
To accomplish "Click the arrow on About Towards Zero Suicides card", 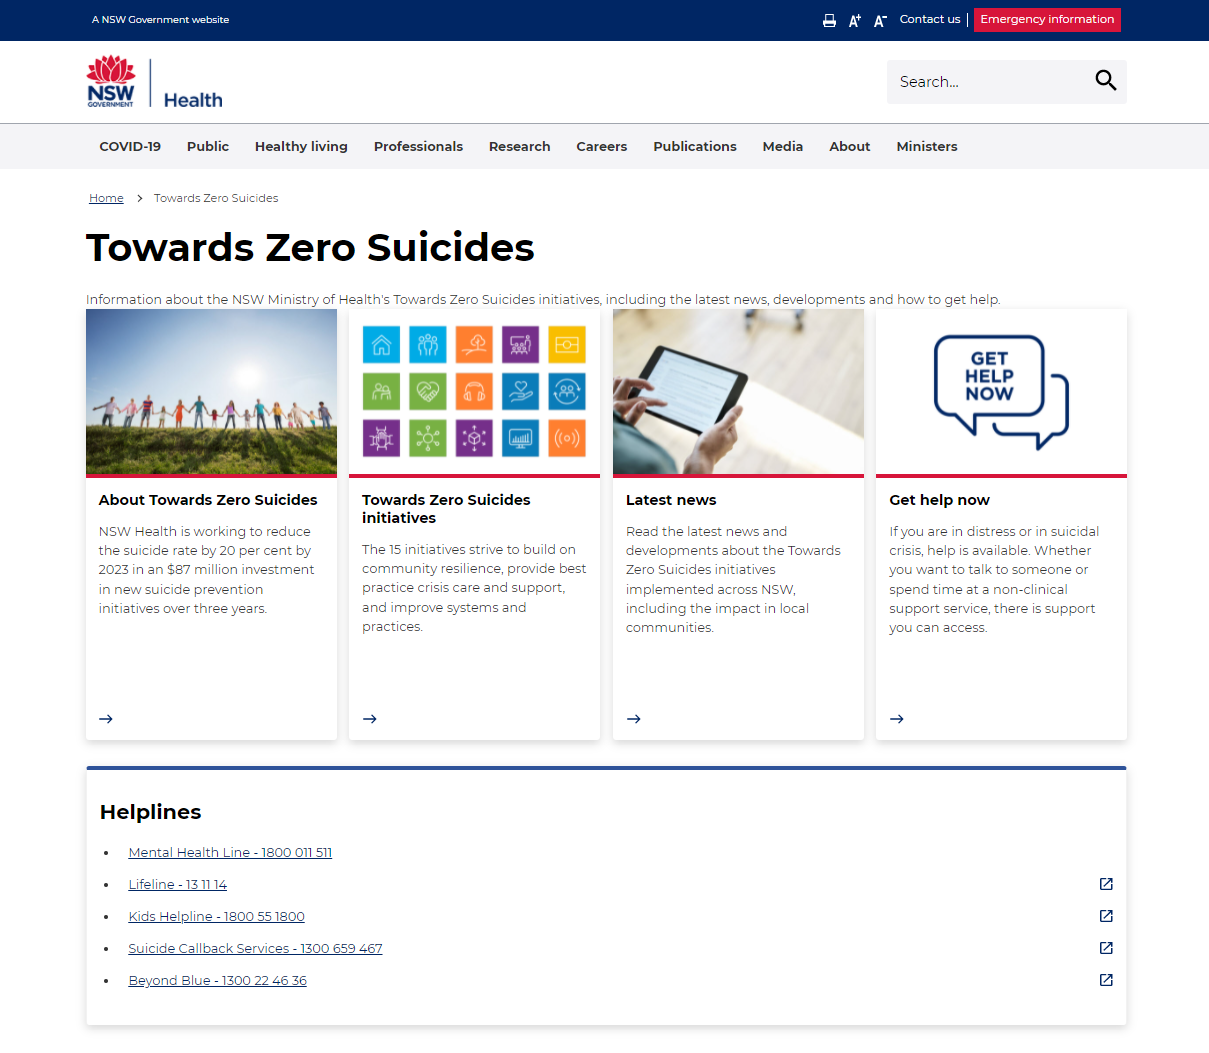I will (x=106, y=719).
